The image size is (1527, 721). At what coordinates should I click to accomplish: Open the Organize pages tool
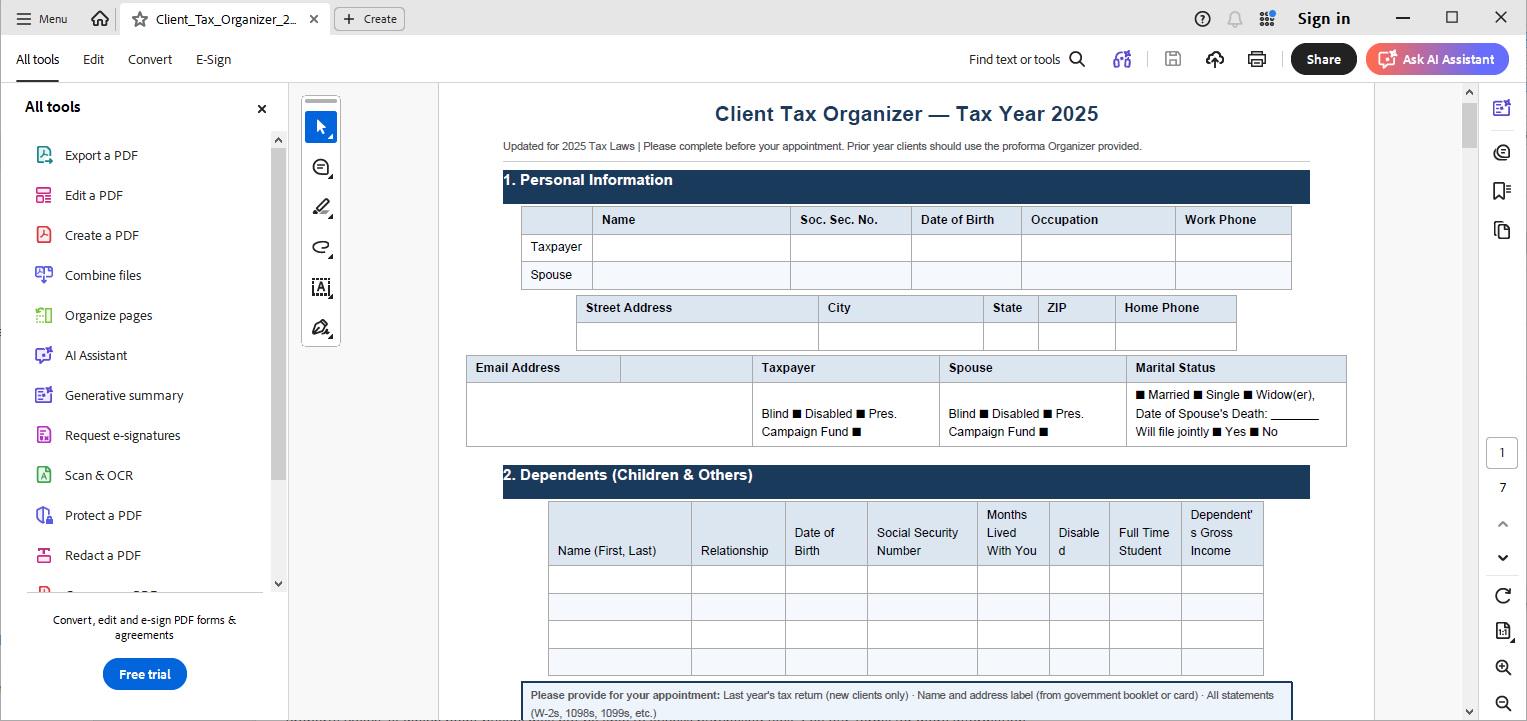click(108, 315)
